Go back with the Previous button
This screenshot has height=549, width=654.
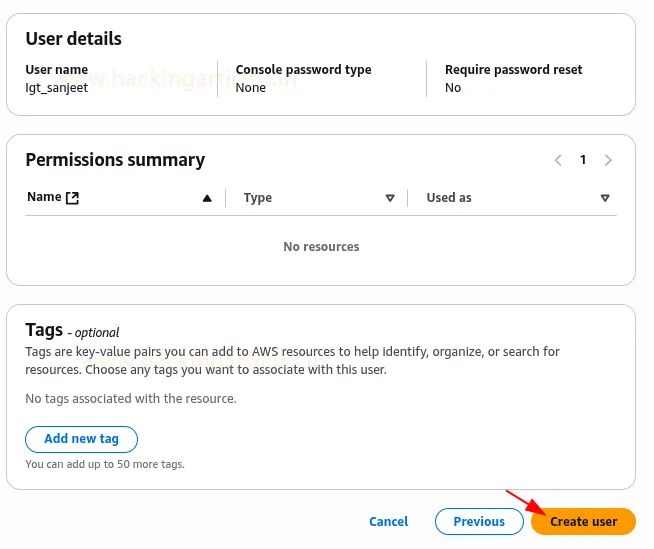[479, 521]
